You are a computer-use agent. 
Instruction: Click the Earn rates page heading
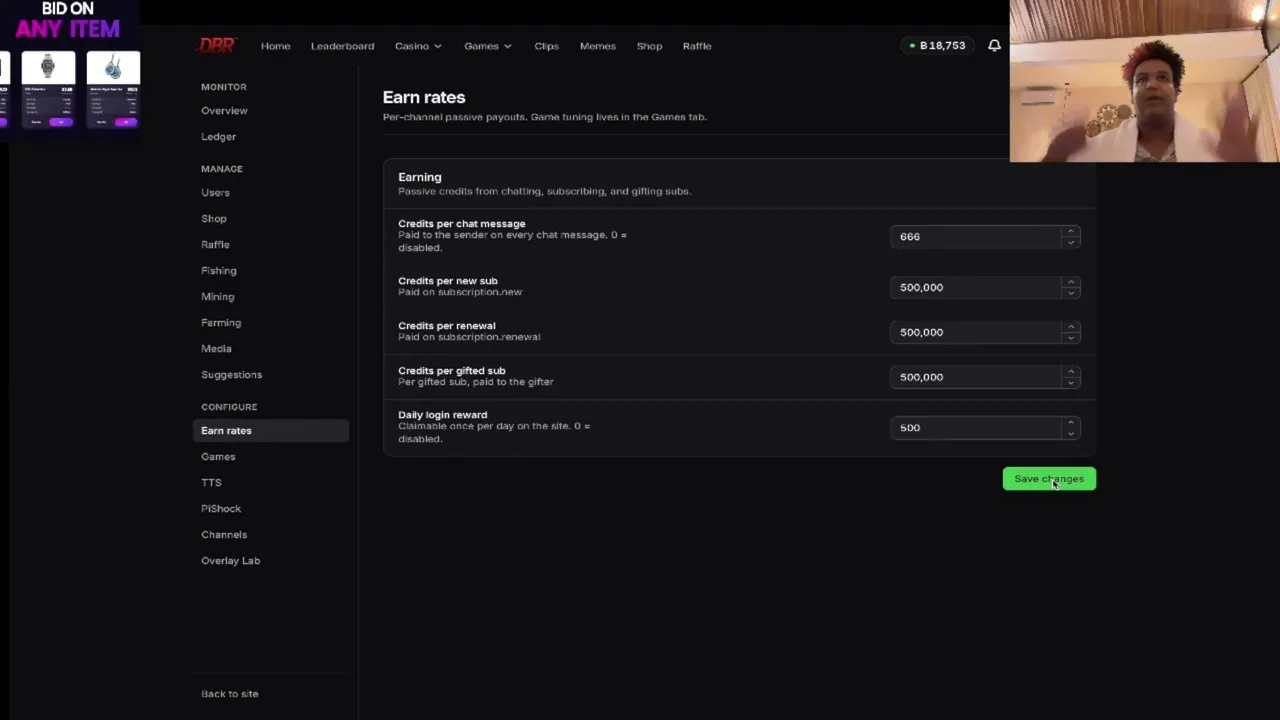tap(424, 98)
